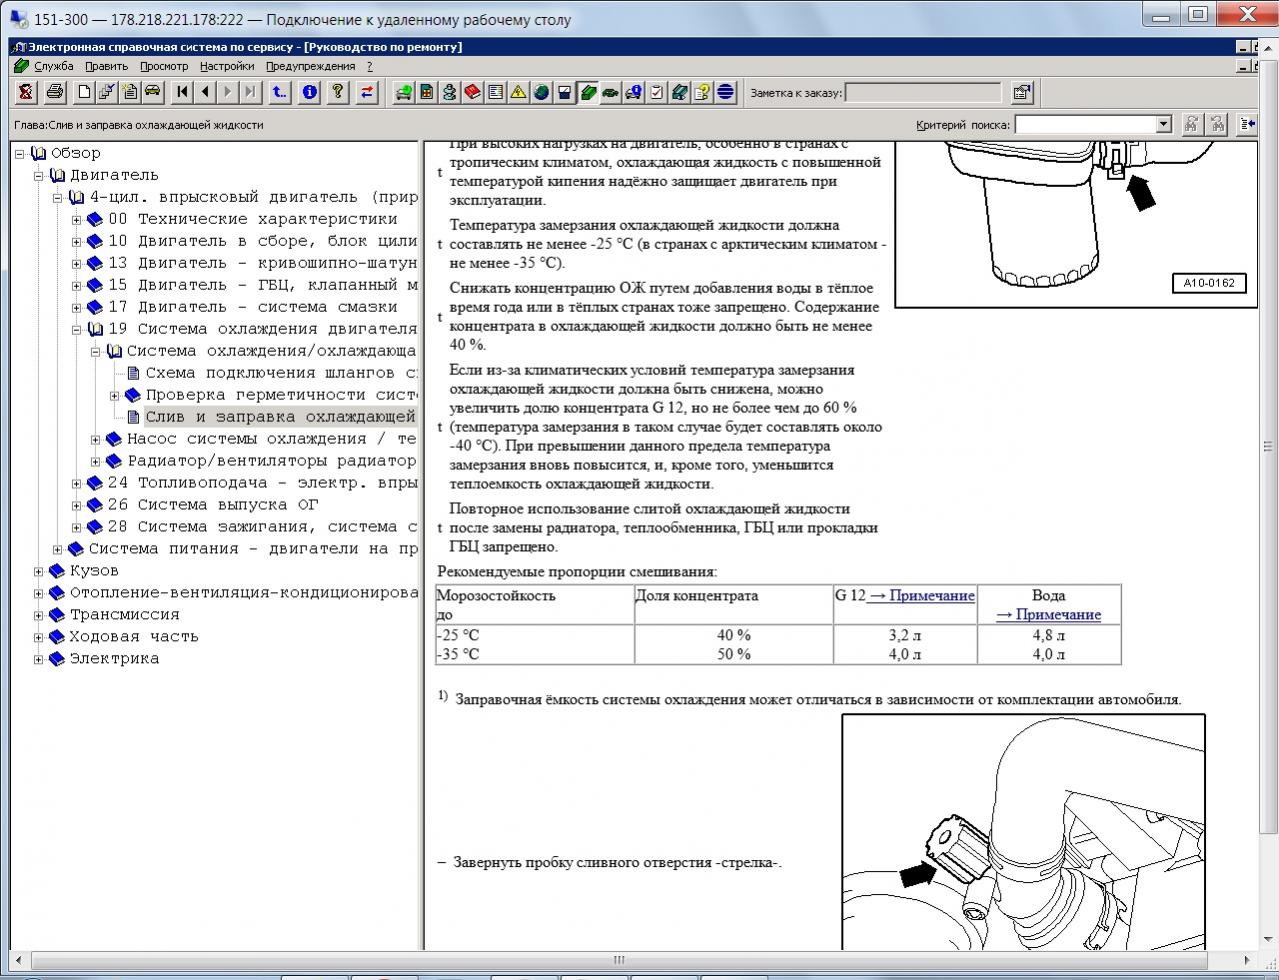
Task: Click the '3,2 л' table cell
Action: coord(905,635)
